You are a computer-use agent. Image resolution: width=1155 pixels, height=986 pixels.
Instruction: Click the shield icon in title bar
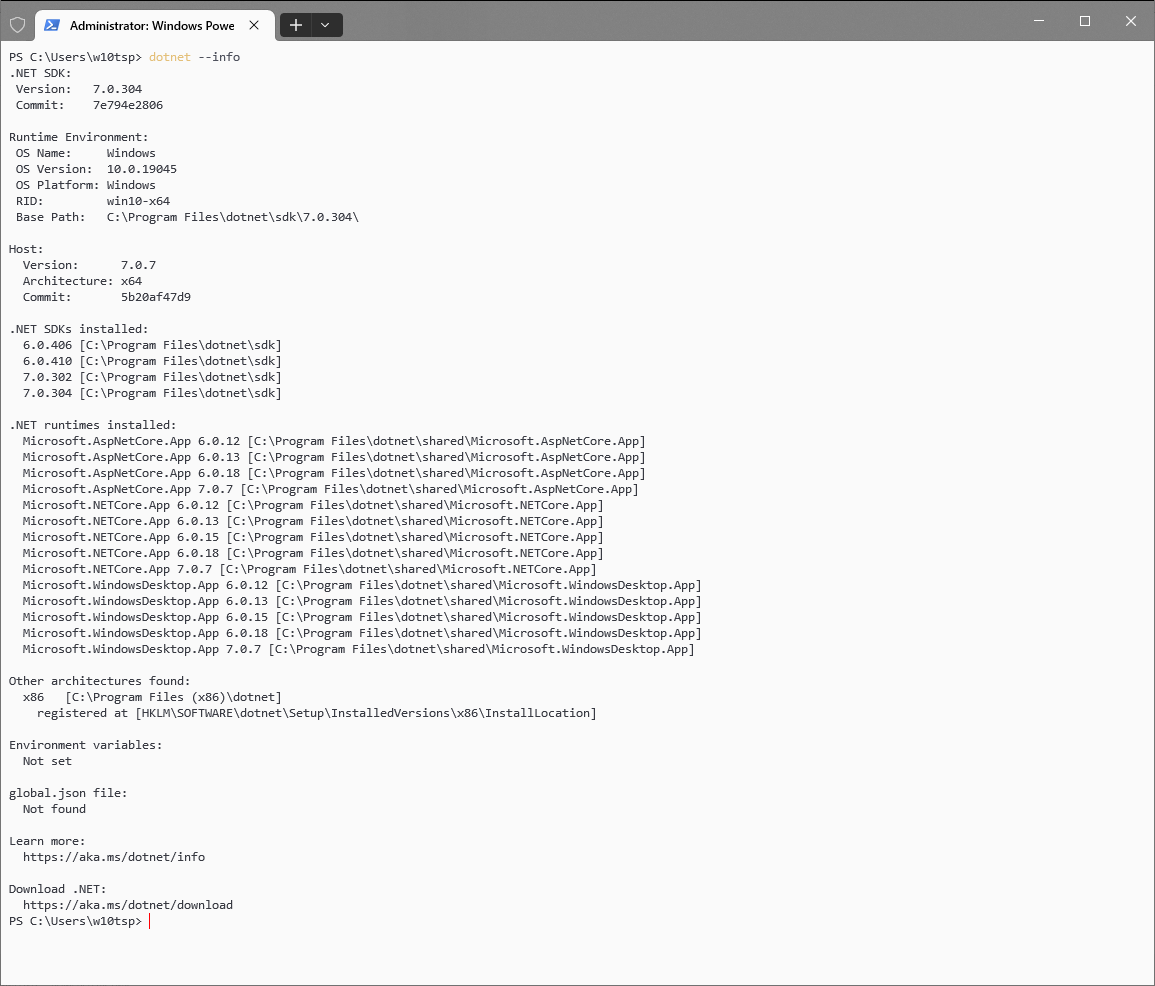tap(18, 25)
